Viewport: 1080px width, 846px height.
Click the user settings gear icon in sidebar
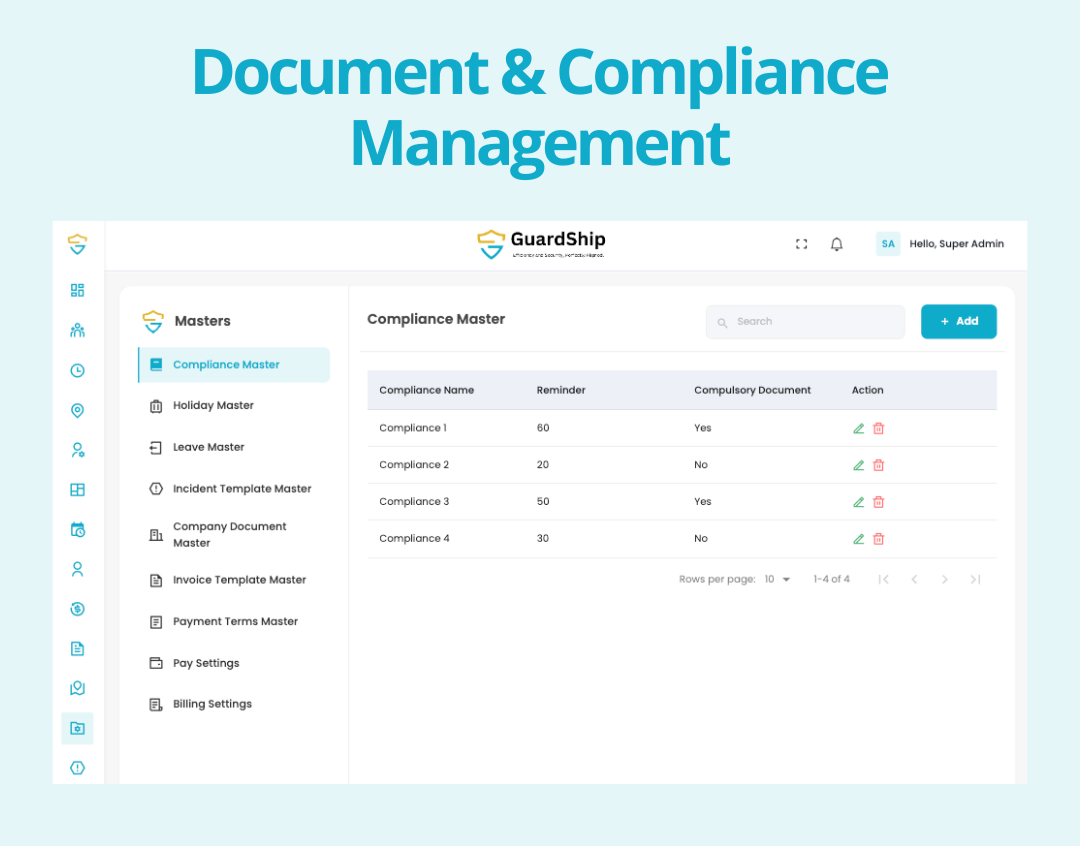[77, 451]
